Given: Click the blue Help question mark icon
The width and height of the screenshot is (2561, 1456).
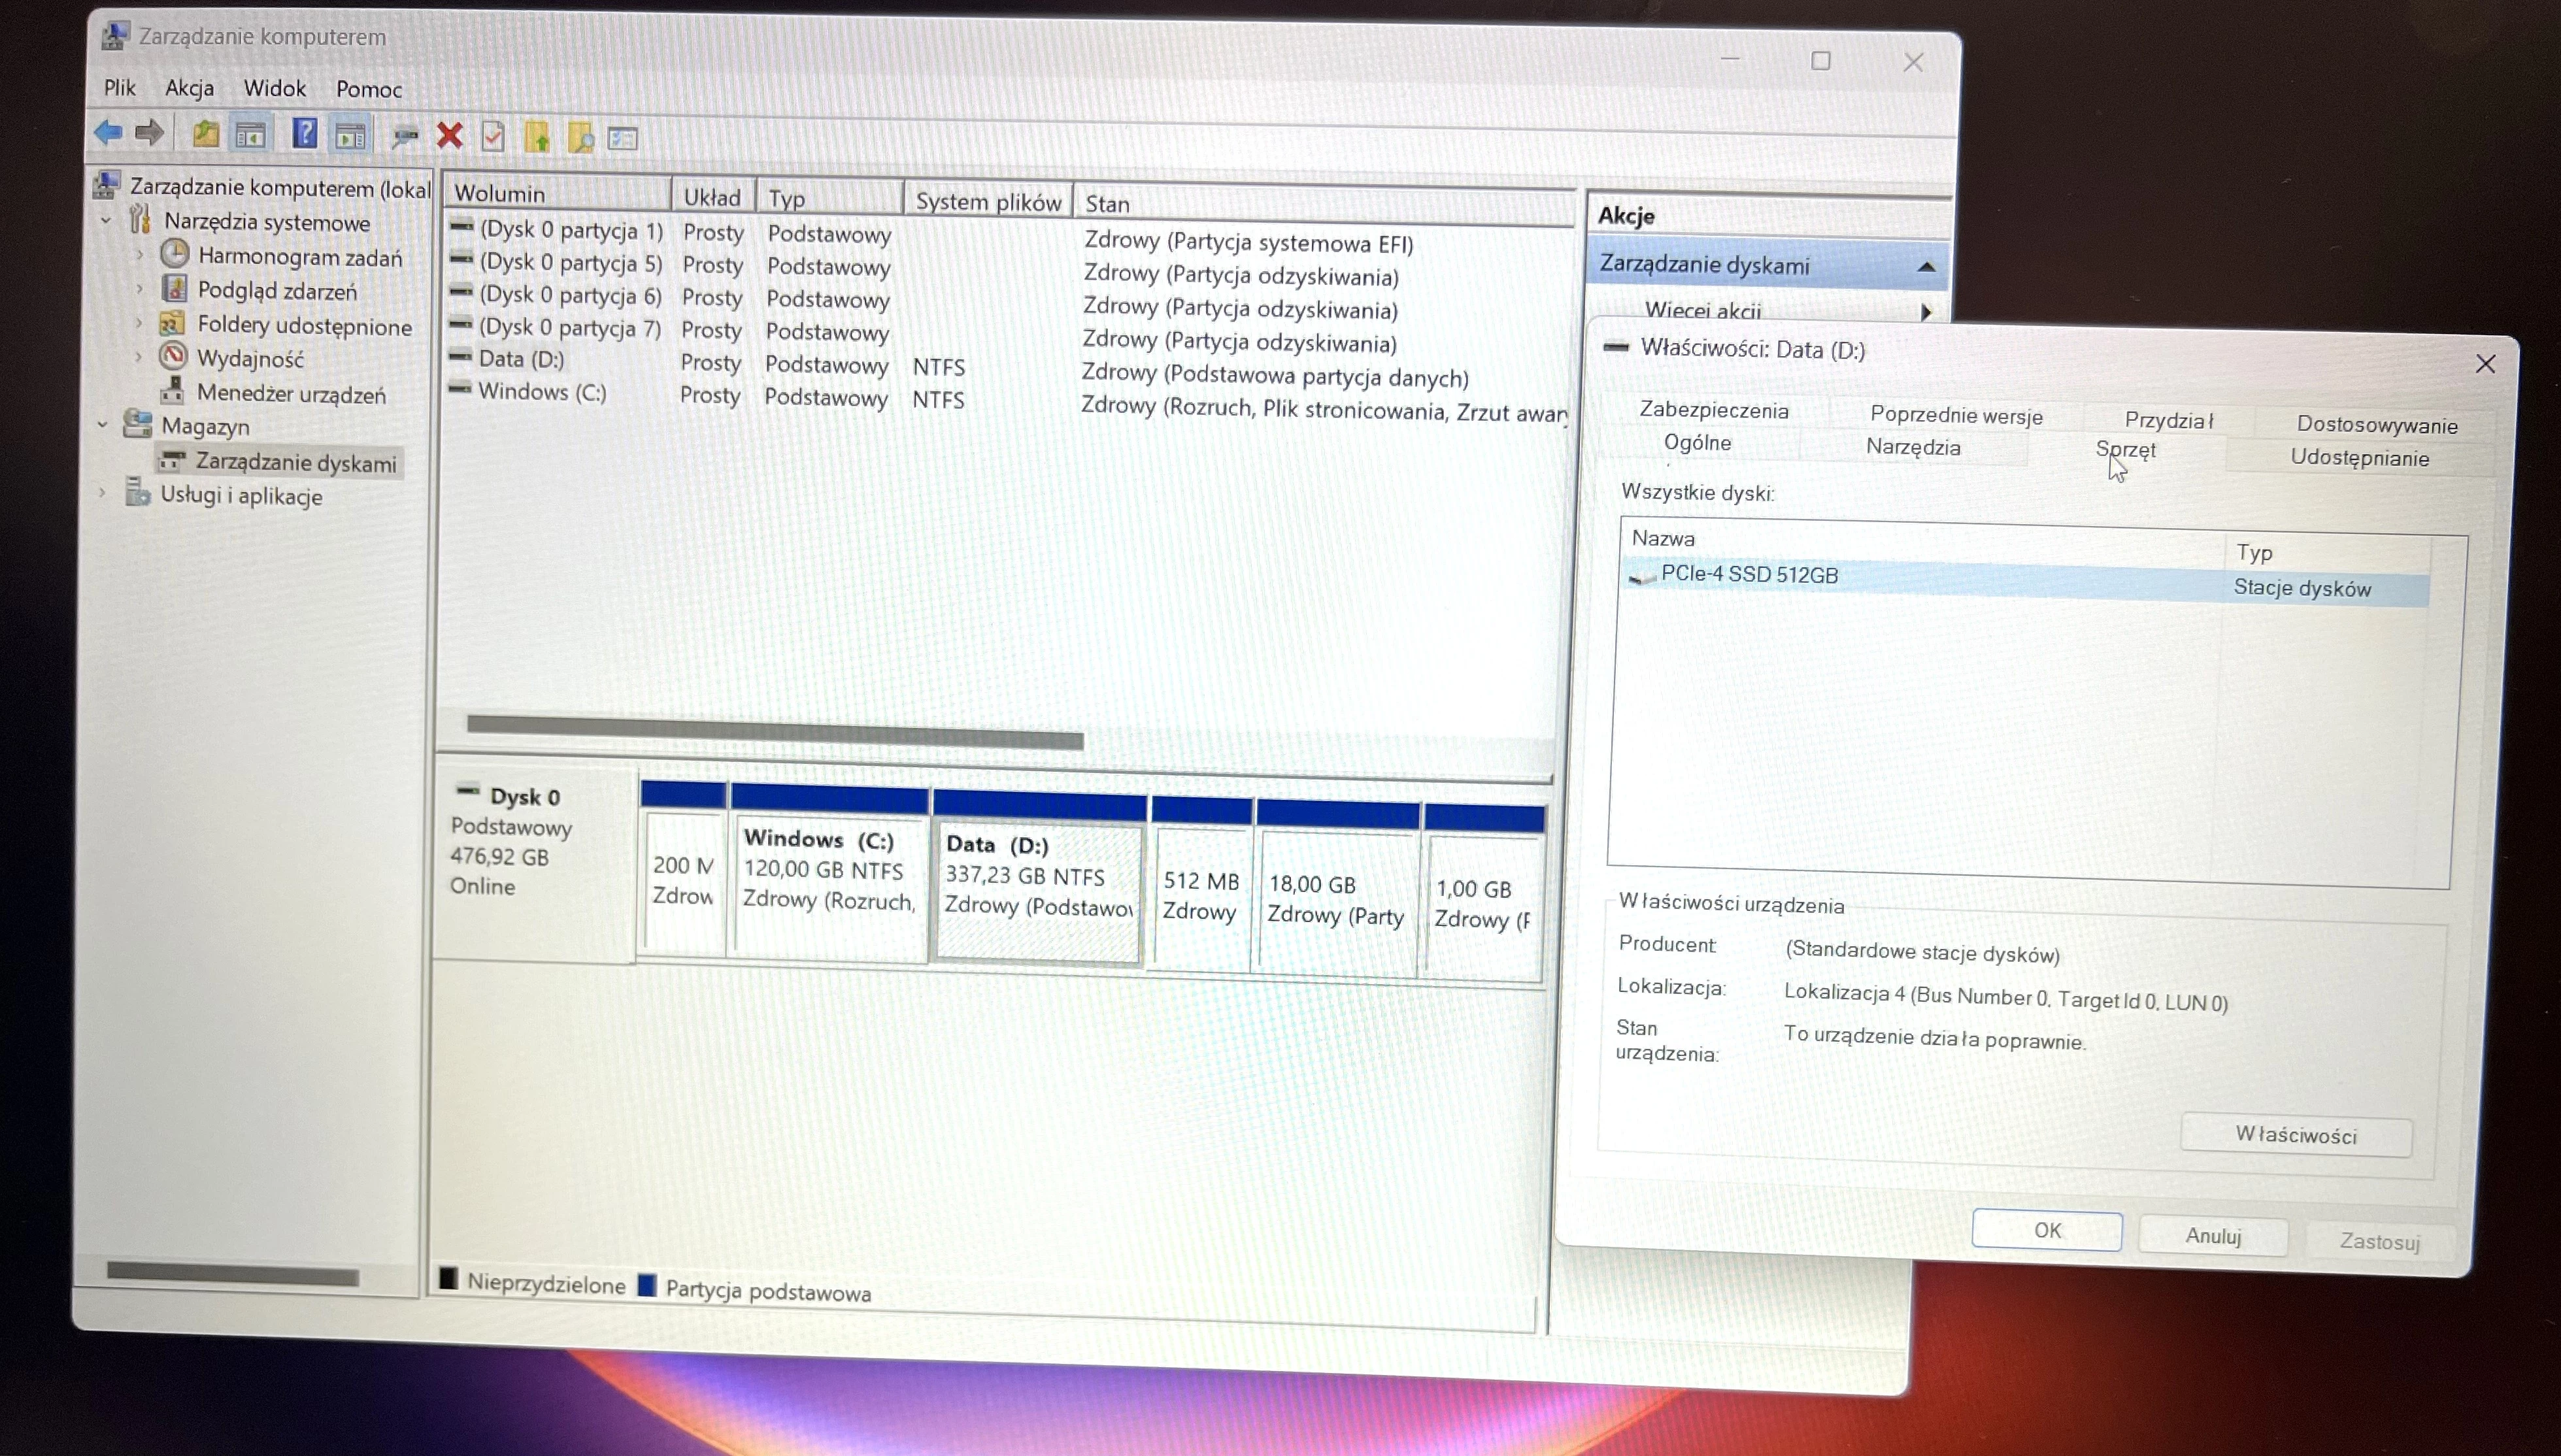Looking at the screenshot, I should coord(305,134).
